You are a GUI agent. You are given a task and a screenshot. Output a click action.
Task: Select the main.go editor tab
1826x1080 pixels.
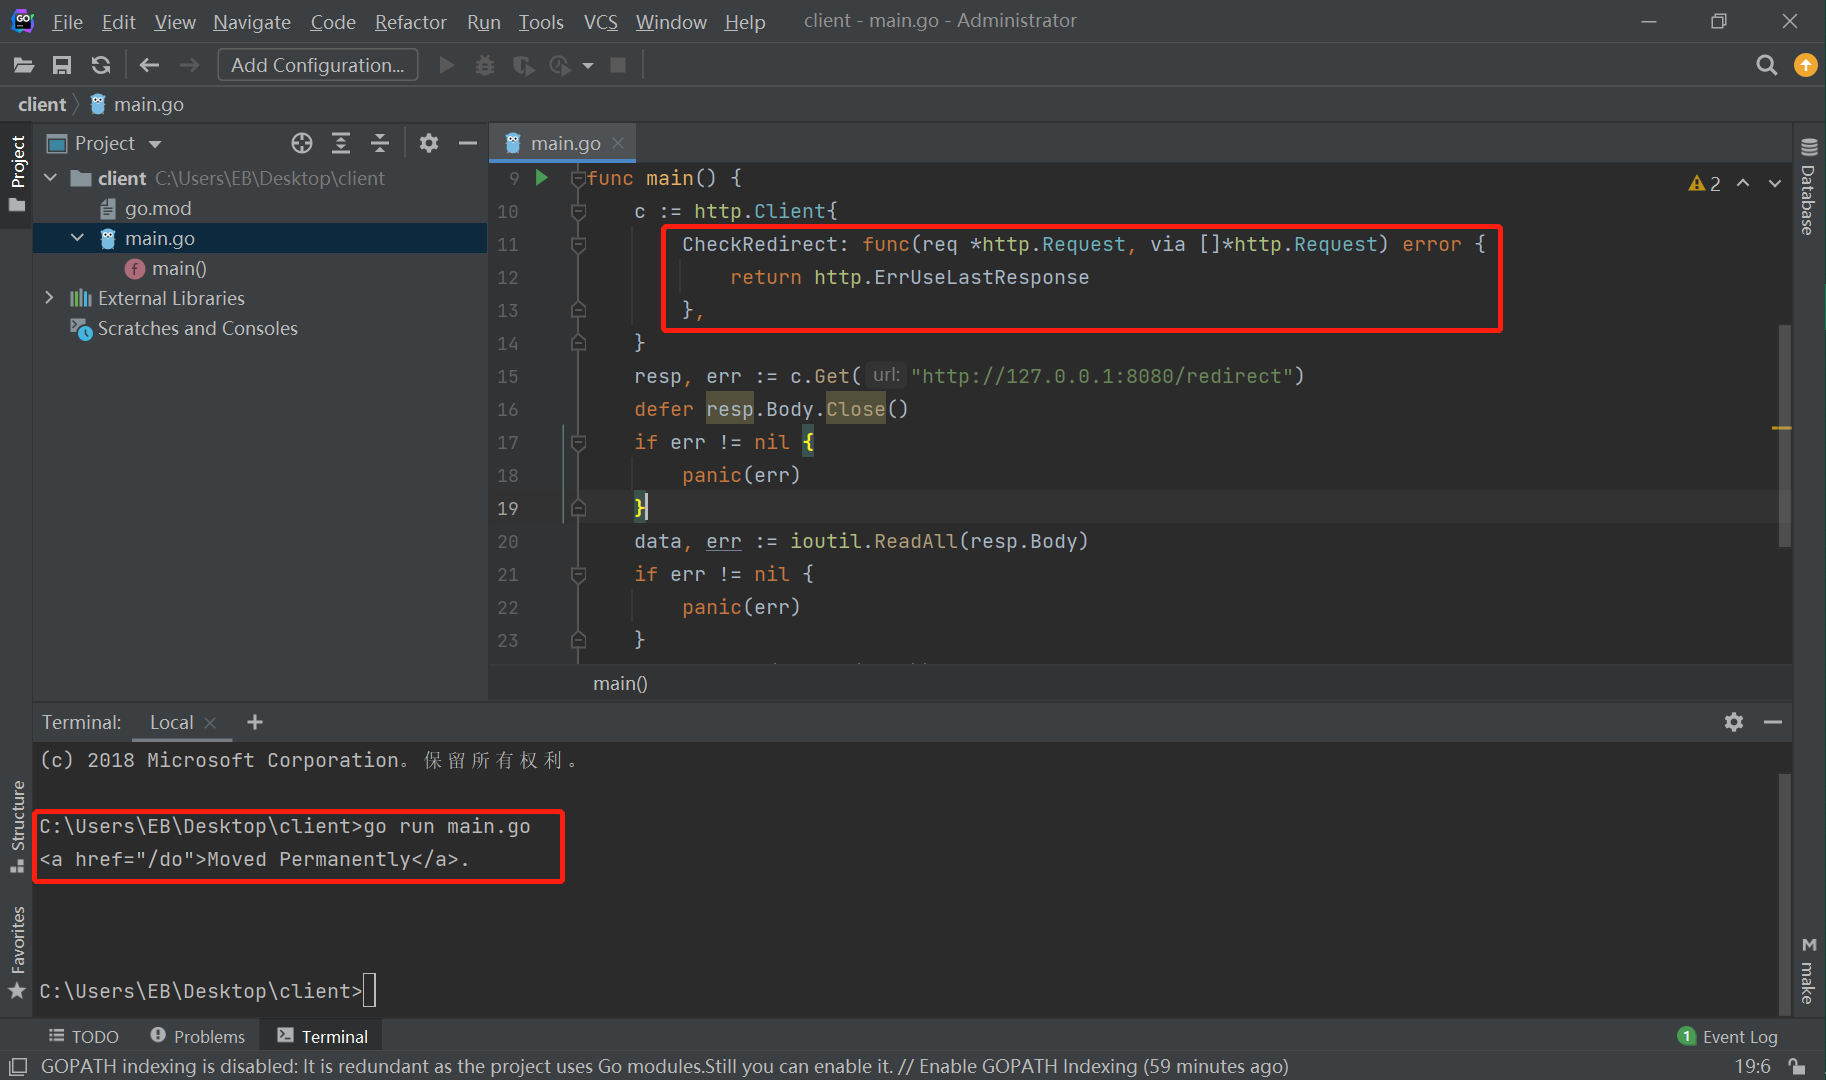pyautogui.click(x=565, y=143)
